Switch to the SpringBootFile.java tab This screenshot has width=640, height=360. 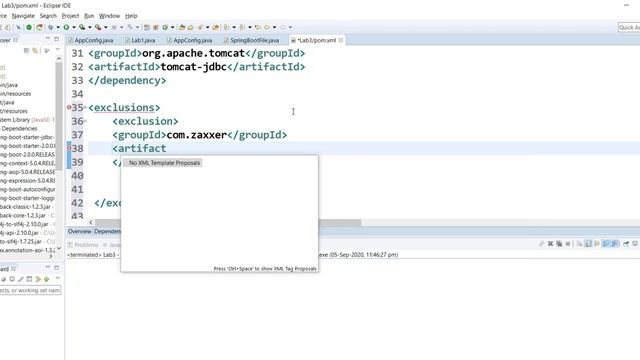point(251,40)
